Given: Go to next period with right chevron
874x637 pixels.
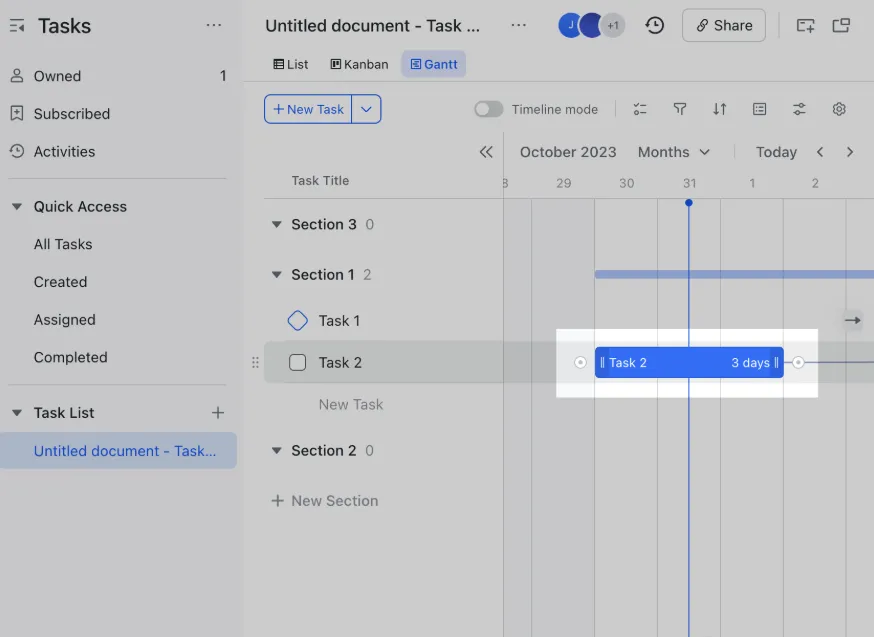Looking at the screenshot, I should (x=850, y=152).
